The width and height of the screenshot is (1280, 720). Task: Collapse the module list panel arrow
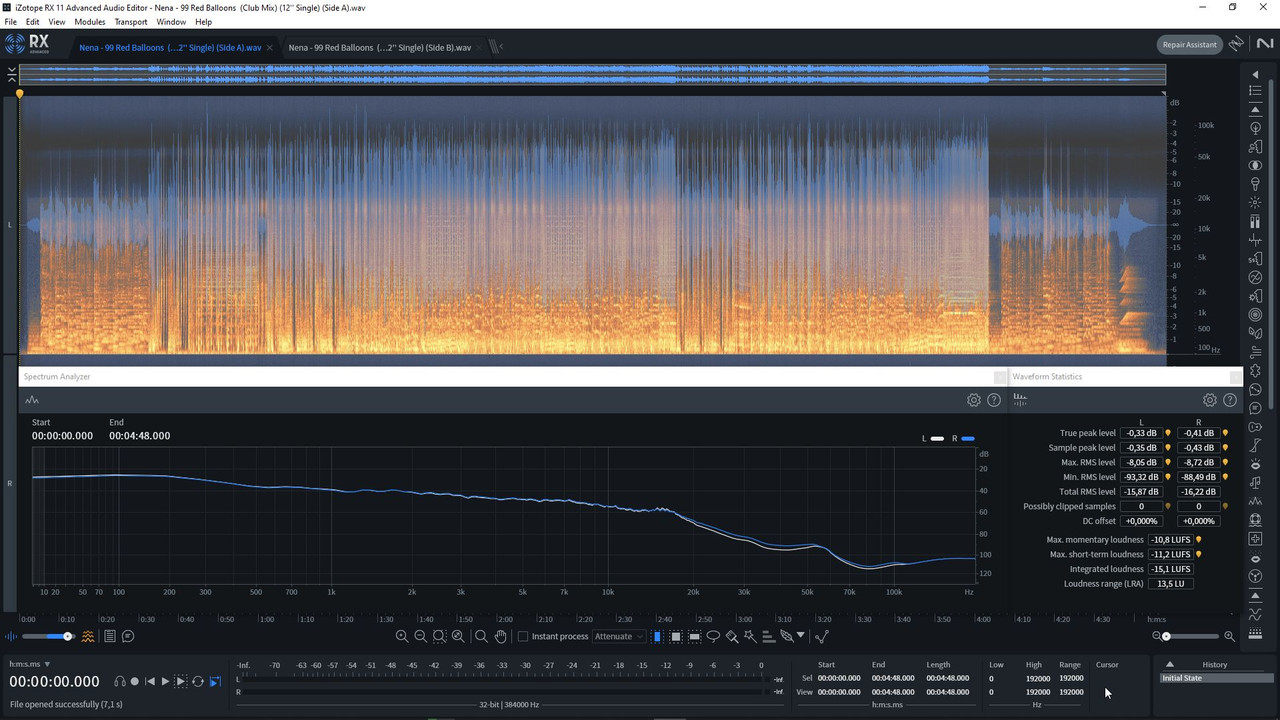1255,74
